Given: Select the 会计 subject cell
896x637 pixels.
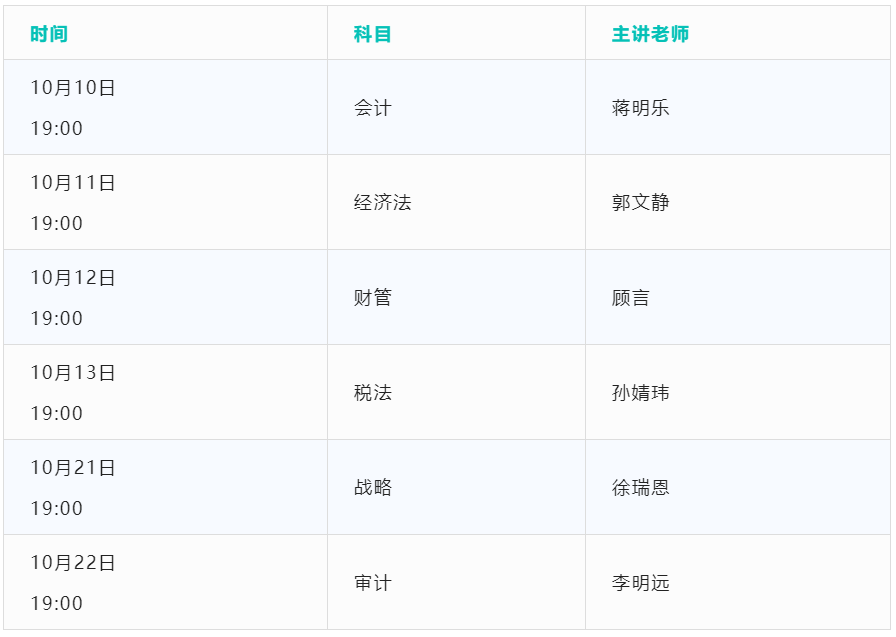Looking at the screenshot, I should [372, 108].
